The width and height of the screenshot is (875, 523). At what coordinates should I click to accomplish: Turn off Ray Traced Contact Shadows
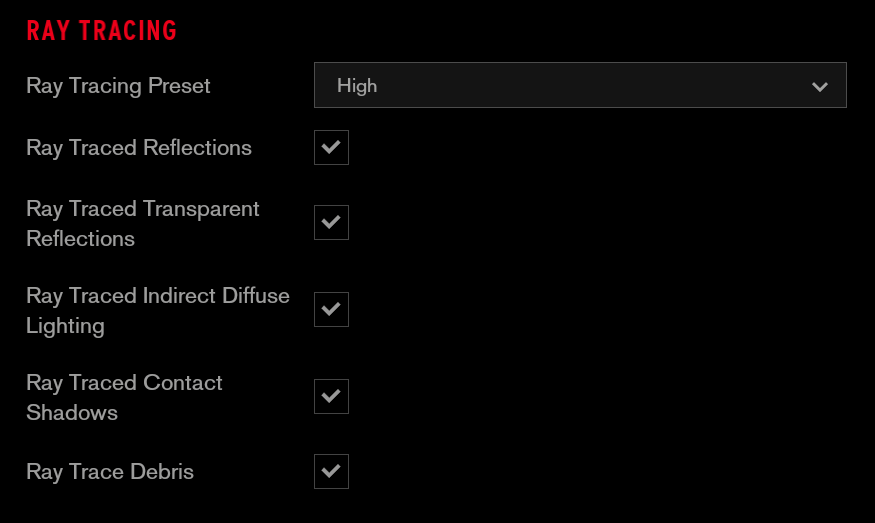331,396
